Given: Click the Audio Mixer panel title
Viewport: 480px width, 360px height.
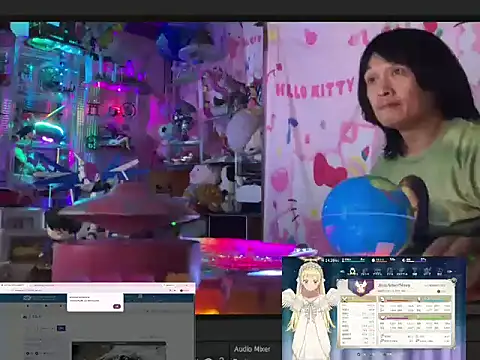Looking at the screenshot, I should click(252, 349).
